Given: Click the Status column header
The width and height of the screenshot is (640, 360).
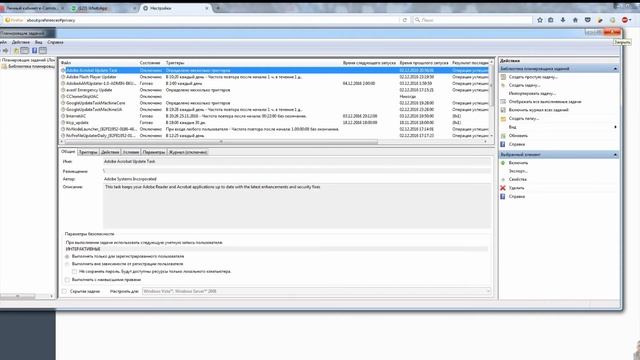Looking at the screenshot, I should click(150, 63).
